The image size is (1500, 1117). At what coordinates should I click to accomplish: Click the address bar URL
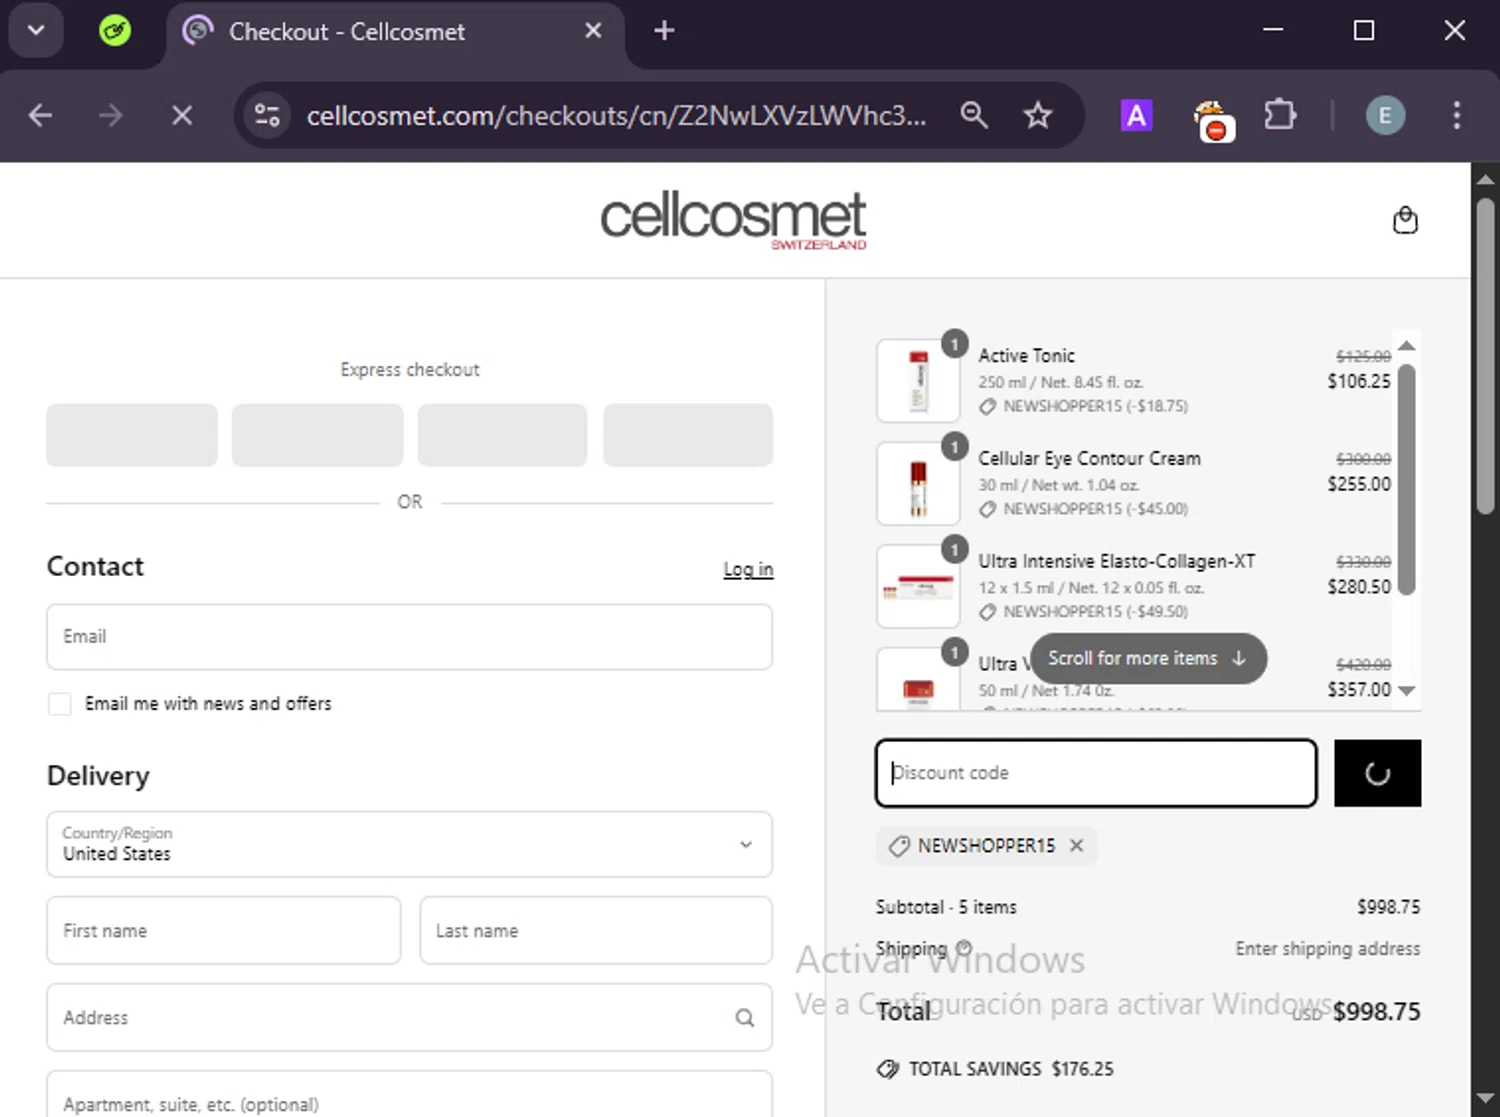click(x=616, y=116)
